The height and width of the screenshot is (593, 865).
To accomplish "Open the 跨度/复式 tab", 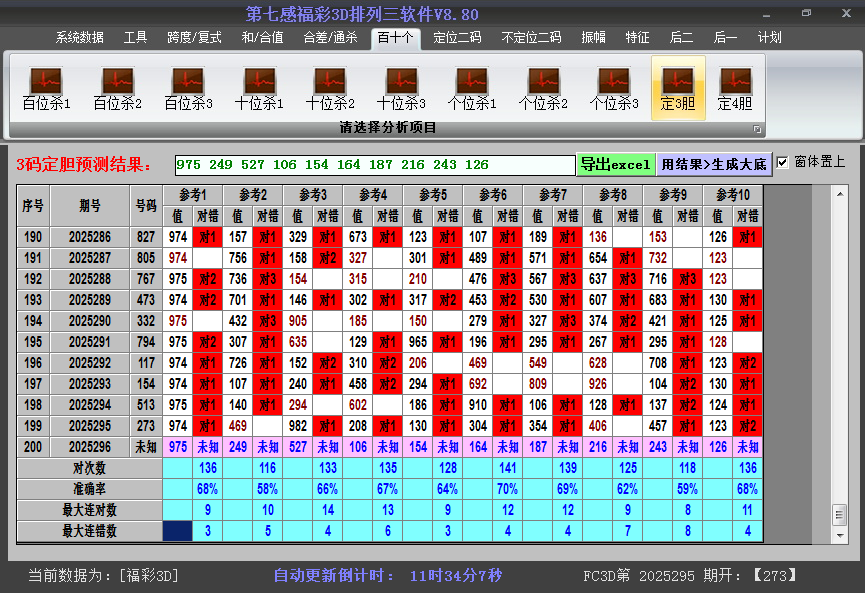I will click(194, 37).
